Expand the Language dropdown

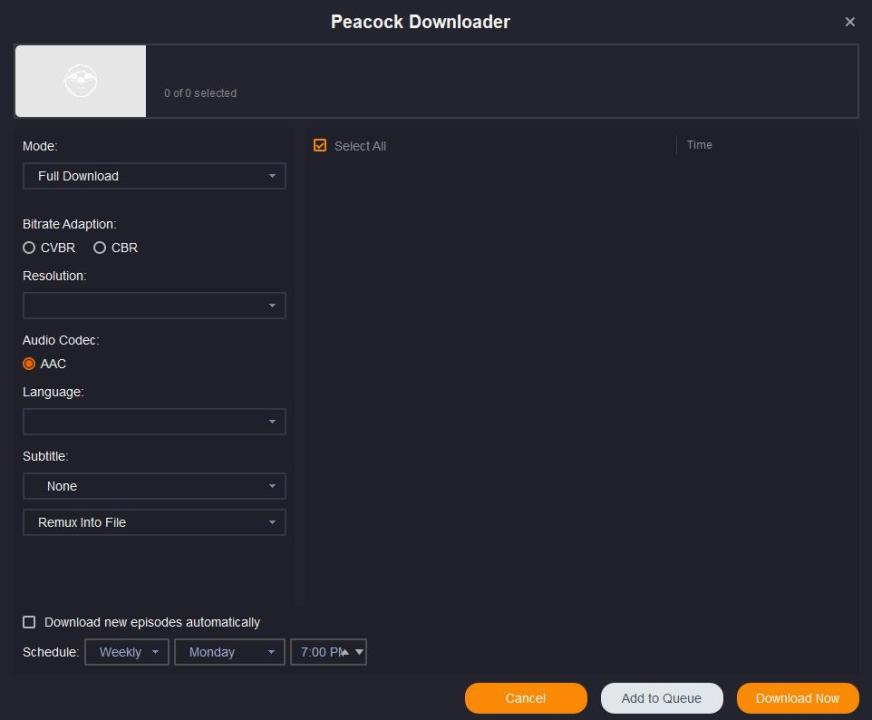154,422
